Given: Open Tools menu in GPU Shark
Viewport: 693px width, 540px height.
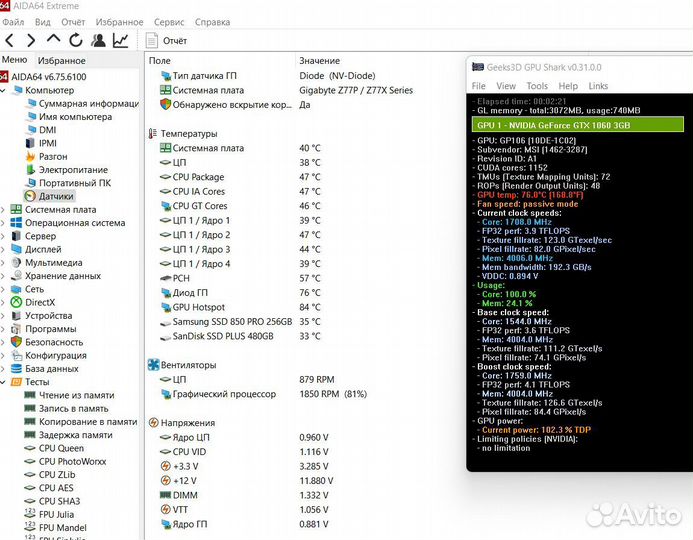Looking at the screenshot, I should (x=537, y=86).
